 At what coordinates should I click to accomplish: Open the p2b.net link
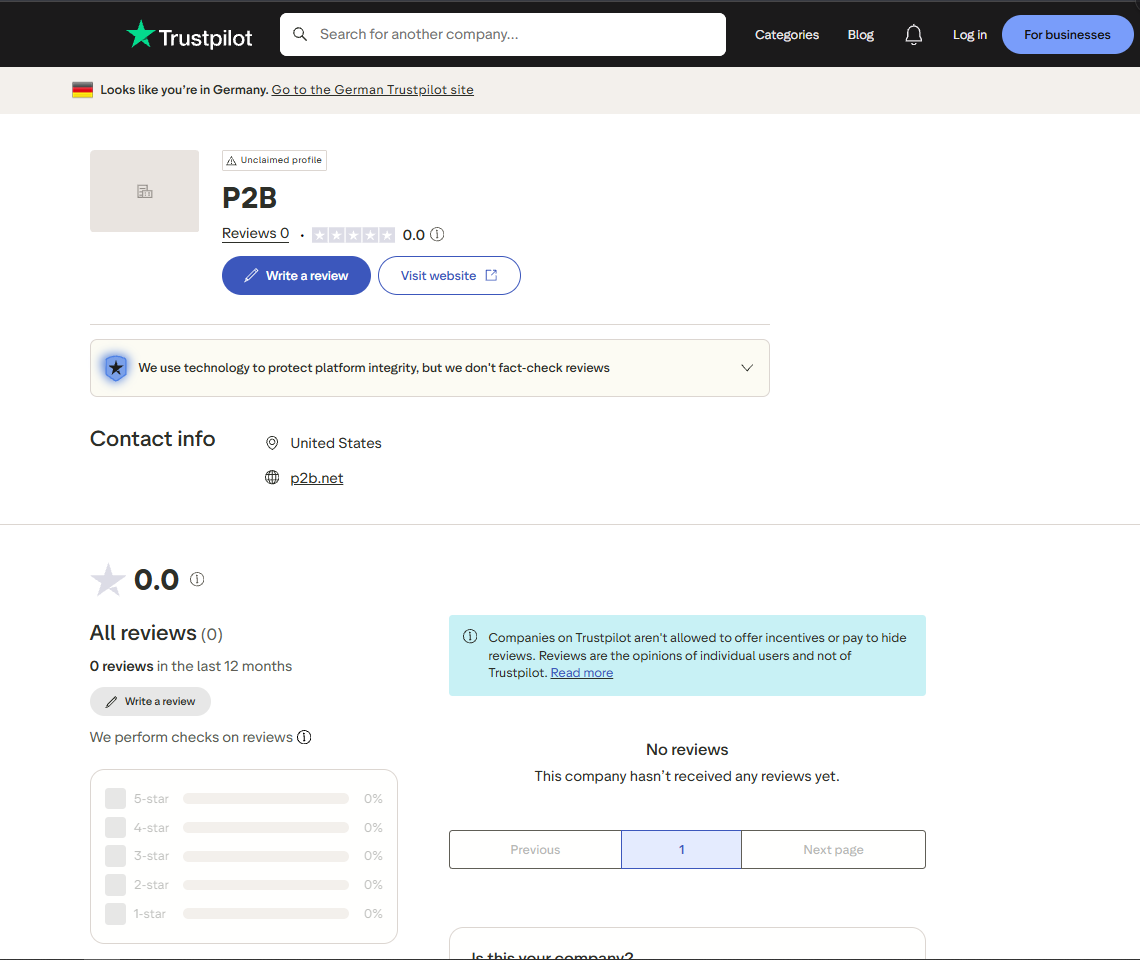click(316, 478)
